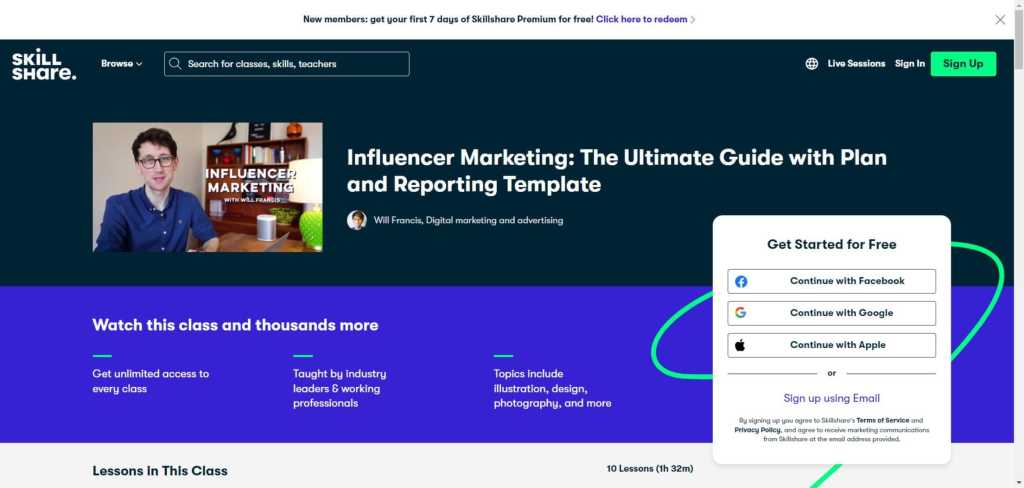The image size is (1024, 488).
Task: Open Live Sessions from the header
Action: [x=856, y=64]
